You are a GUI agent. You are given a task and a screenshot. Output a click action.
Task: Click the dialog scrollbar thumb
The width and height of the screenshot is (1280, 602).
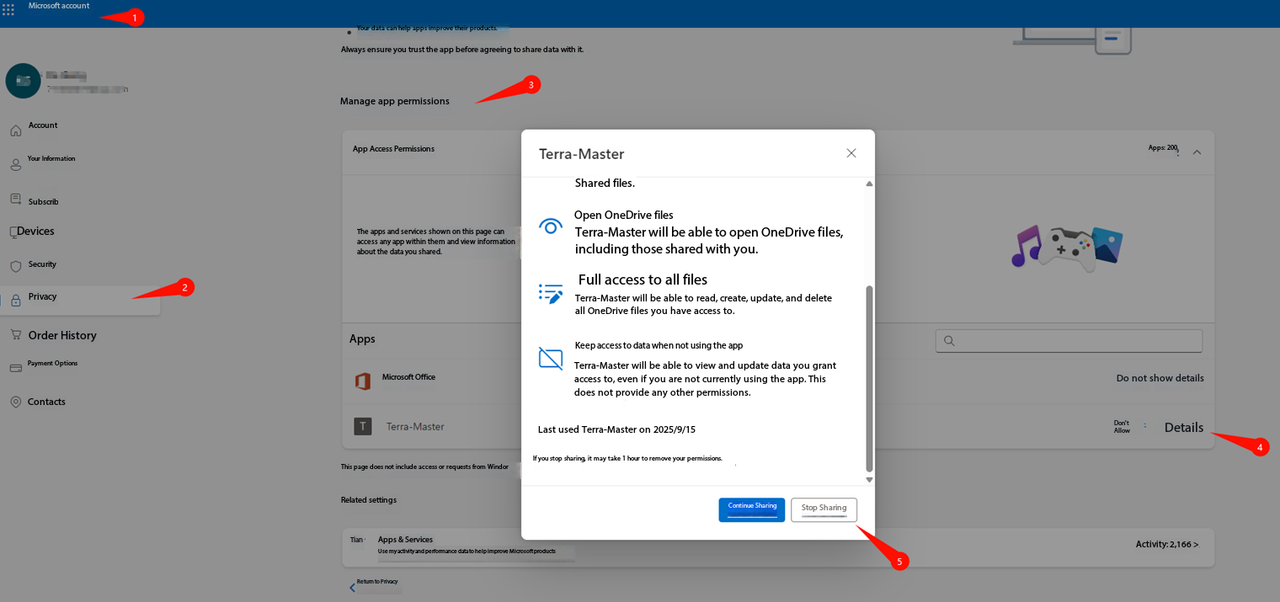[869, 378]
